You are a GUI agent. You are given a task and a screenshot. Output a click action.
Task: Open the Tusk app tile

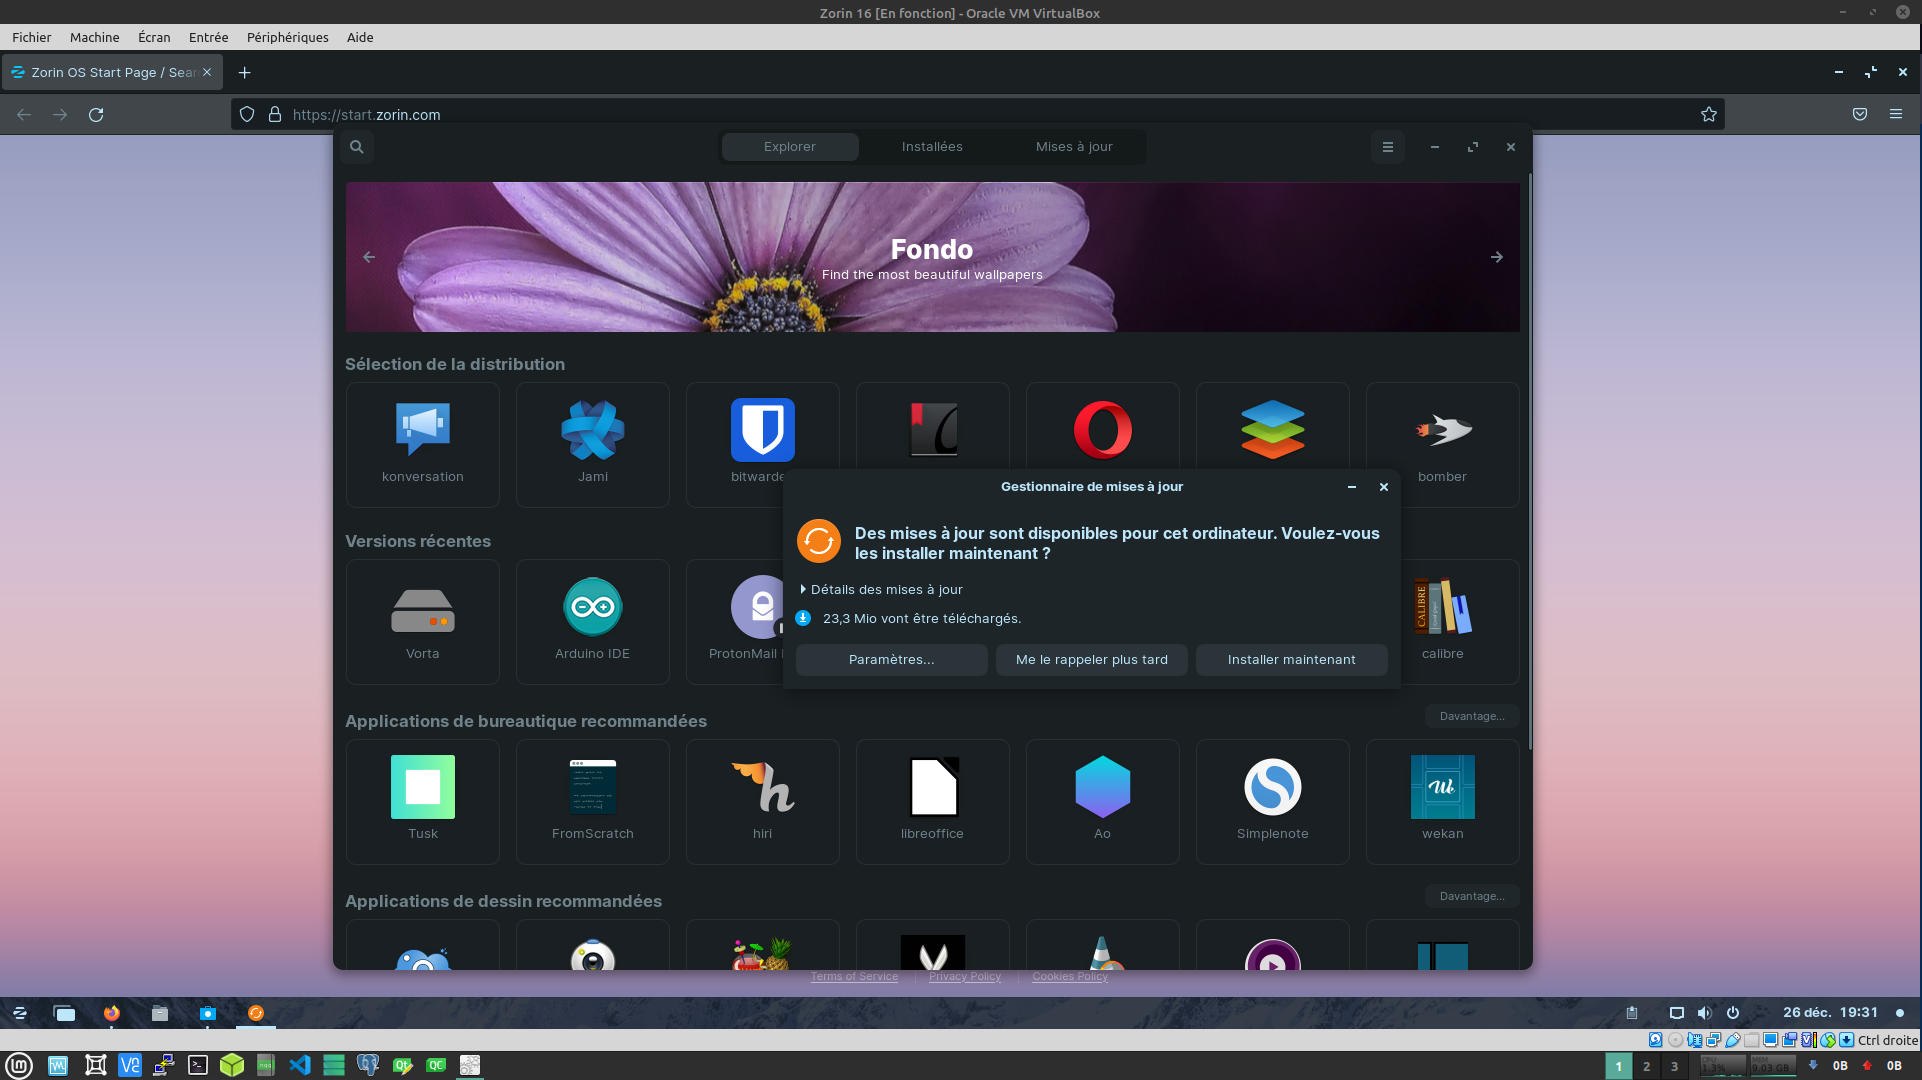[x=422, y=801]
